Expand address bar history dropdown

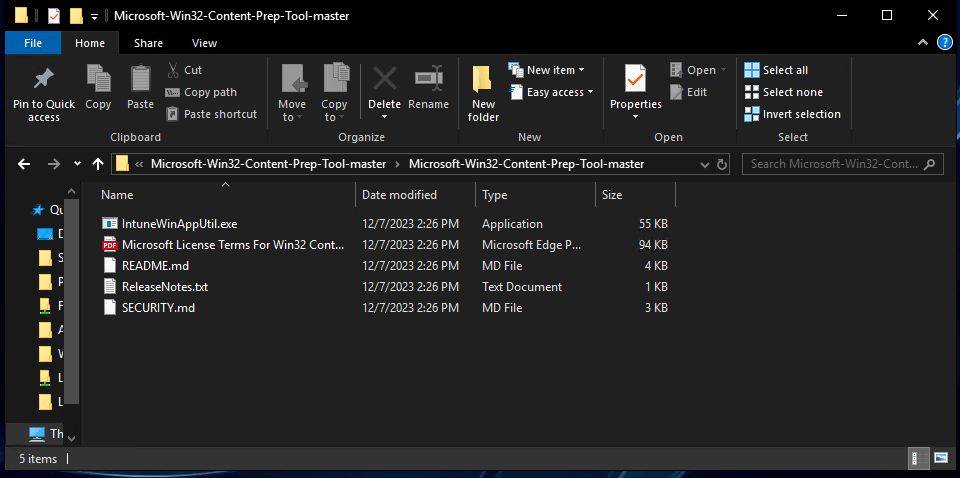coord(705,164)
